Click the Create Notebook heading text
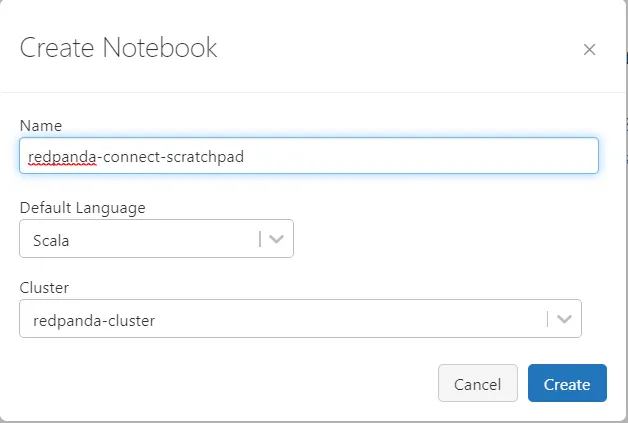Viewport: 628px width, 423px height. pyautogui.click(x=118, y=48)
